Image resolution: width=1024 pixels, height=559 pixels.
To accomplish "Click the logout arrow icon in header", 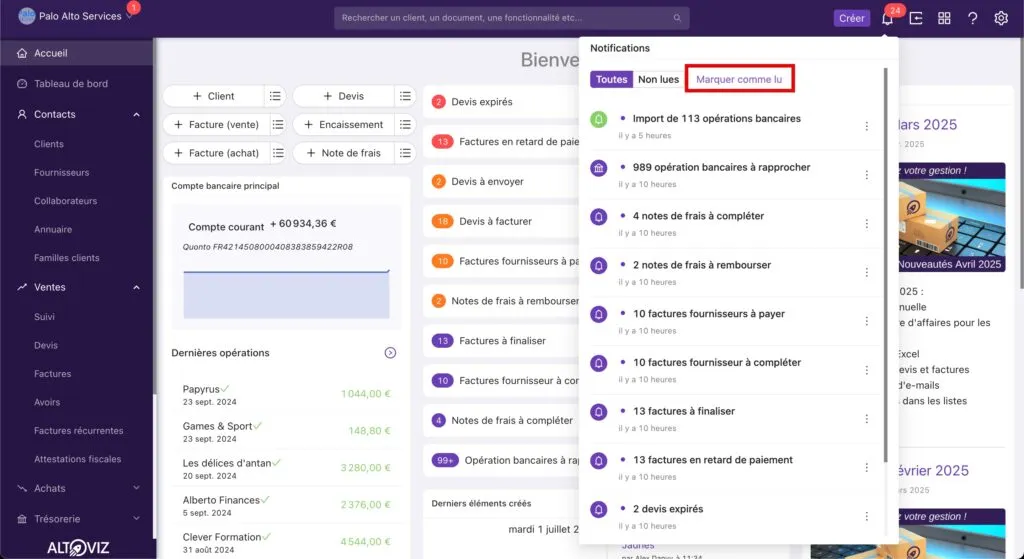I will [916, 18].
